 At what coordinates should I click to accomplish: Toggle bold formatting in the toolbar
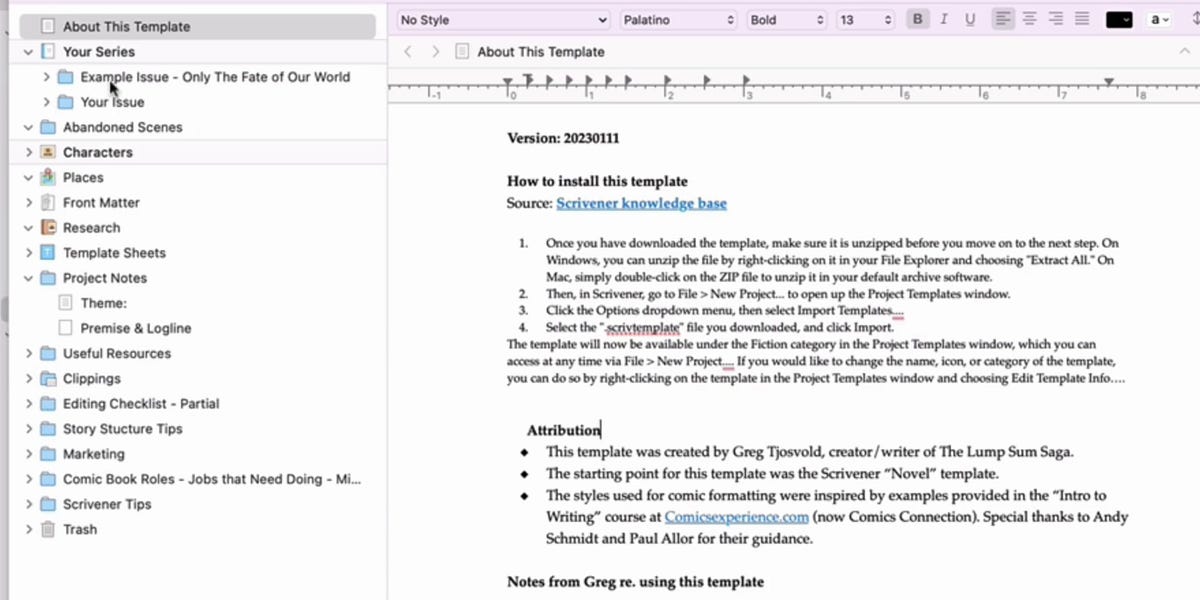click(917, 18)
